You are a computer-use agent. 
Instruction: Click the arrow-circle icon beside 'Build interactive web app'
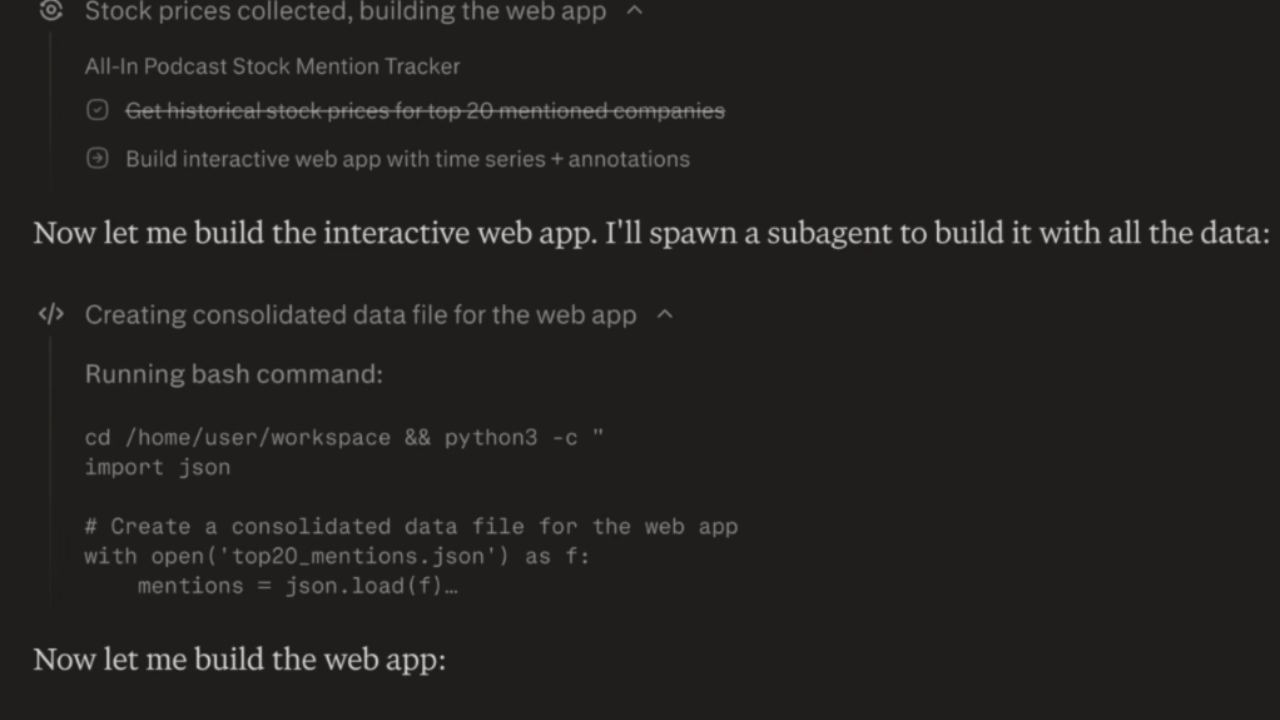click(97, 158)
